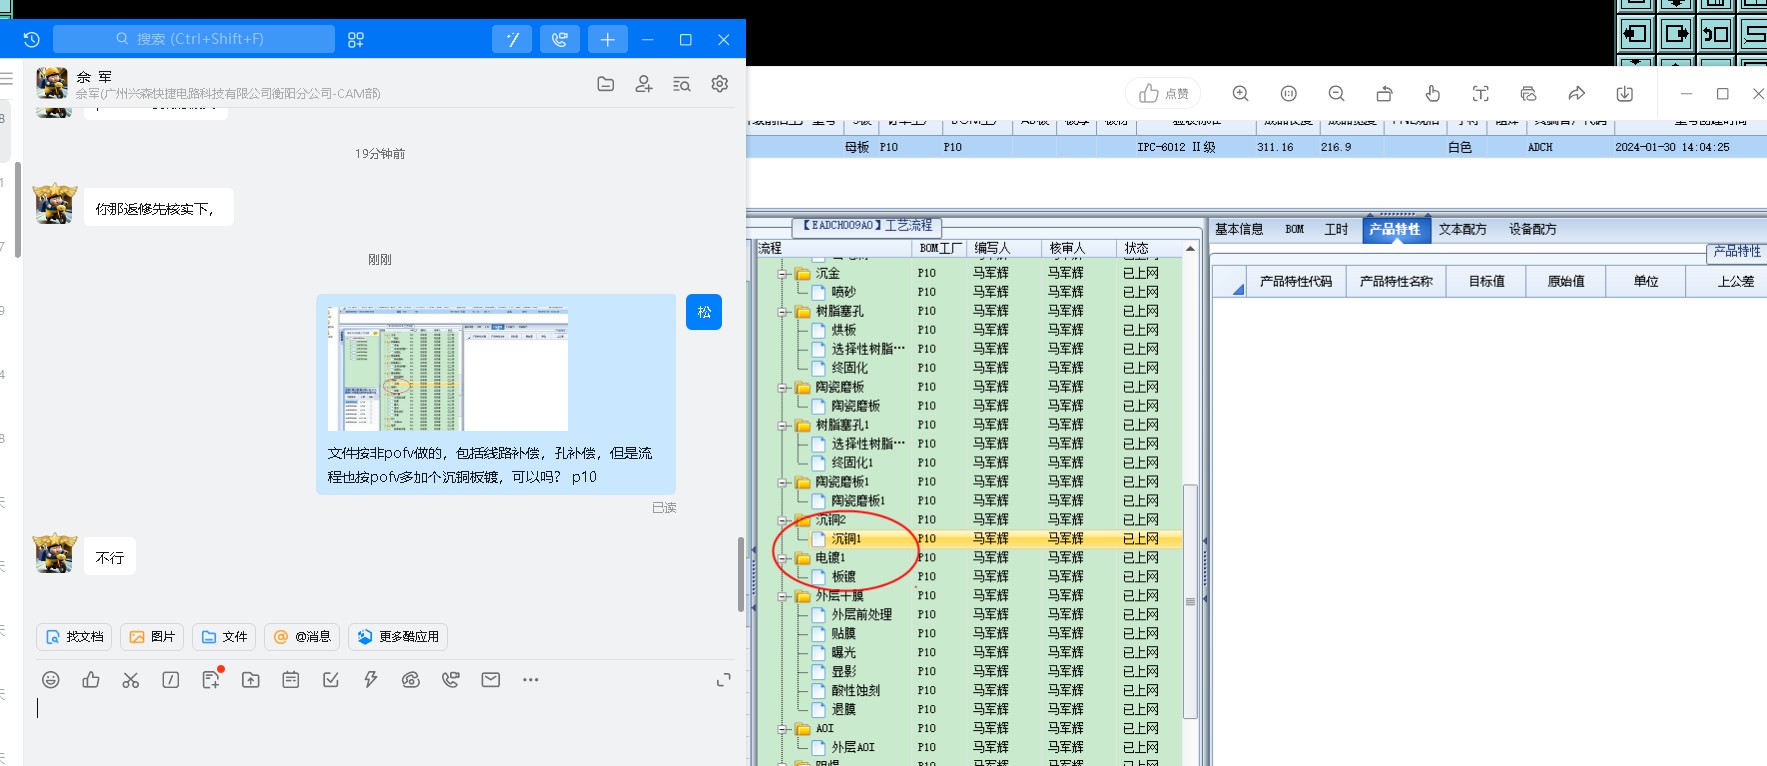This screenshot has height=766, width=1767.
Task: Switch to 基本信息 tab
Action: (x=1239, y=230)
